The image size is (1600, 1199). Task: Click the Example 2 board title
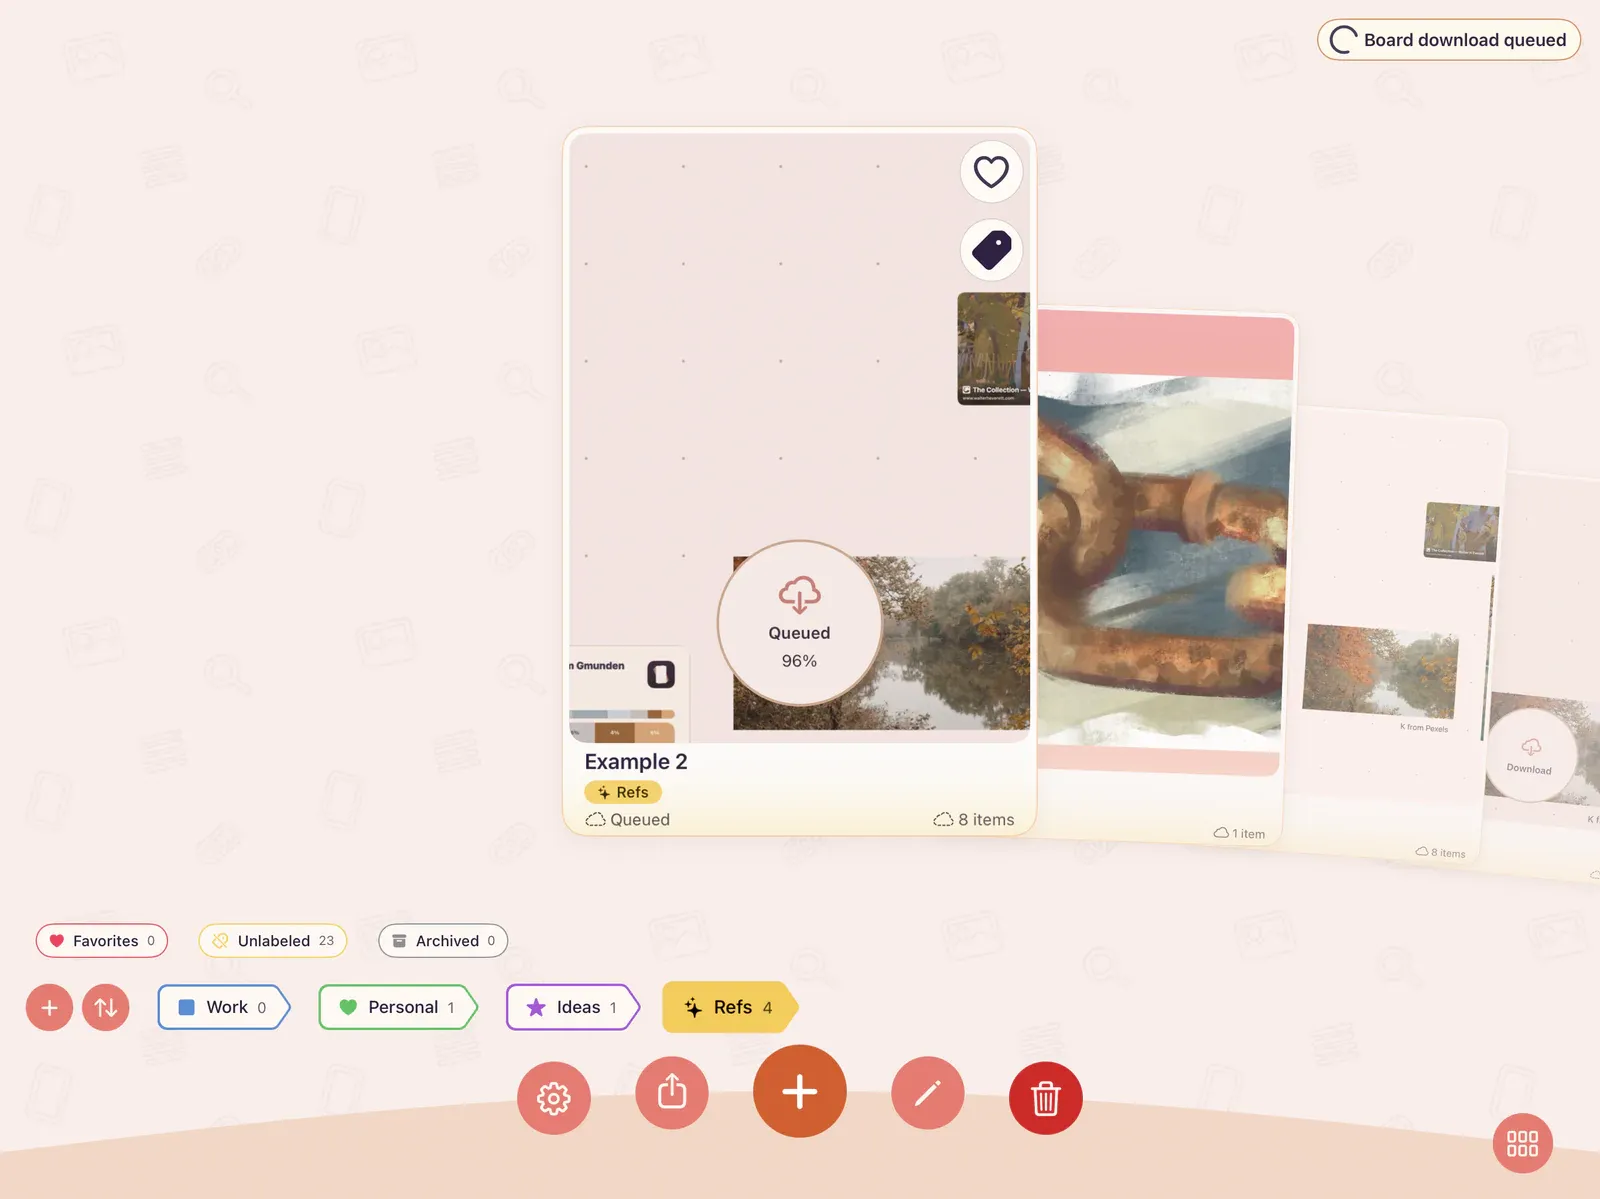pyautogui.click(x=636, y=762)
